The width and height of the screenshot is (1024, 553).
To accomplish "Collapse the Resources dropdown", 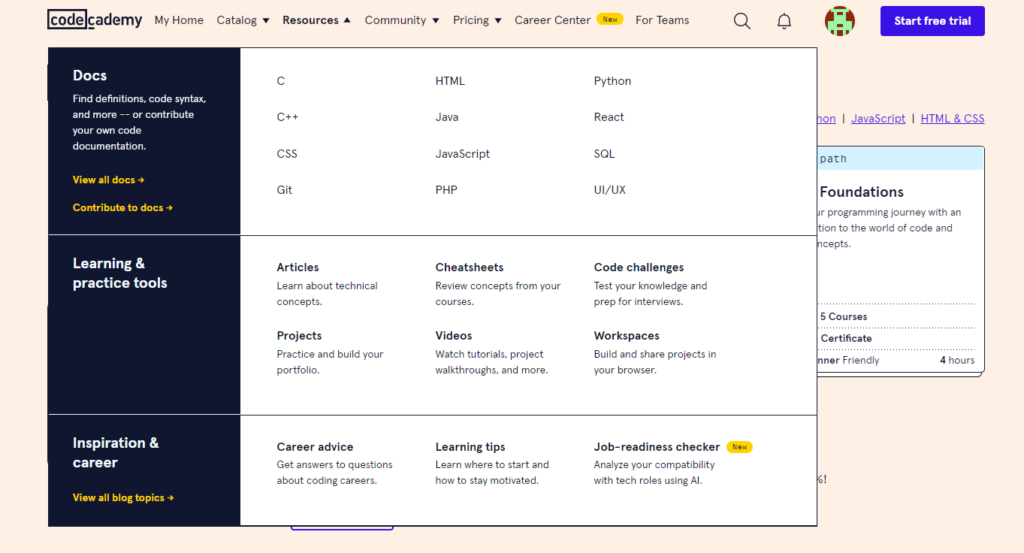I will 317,20.
